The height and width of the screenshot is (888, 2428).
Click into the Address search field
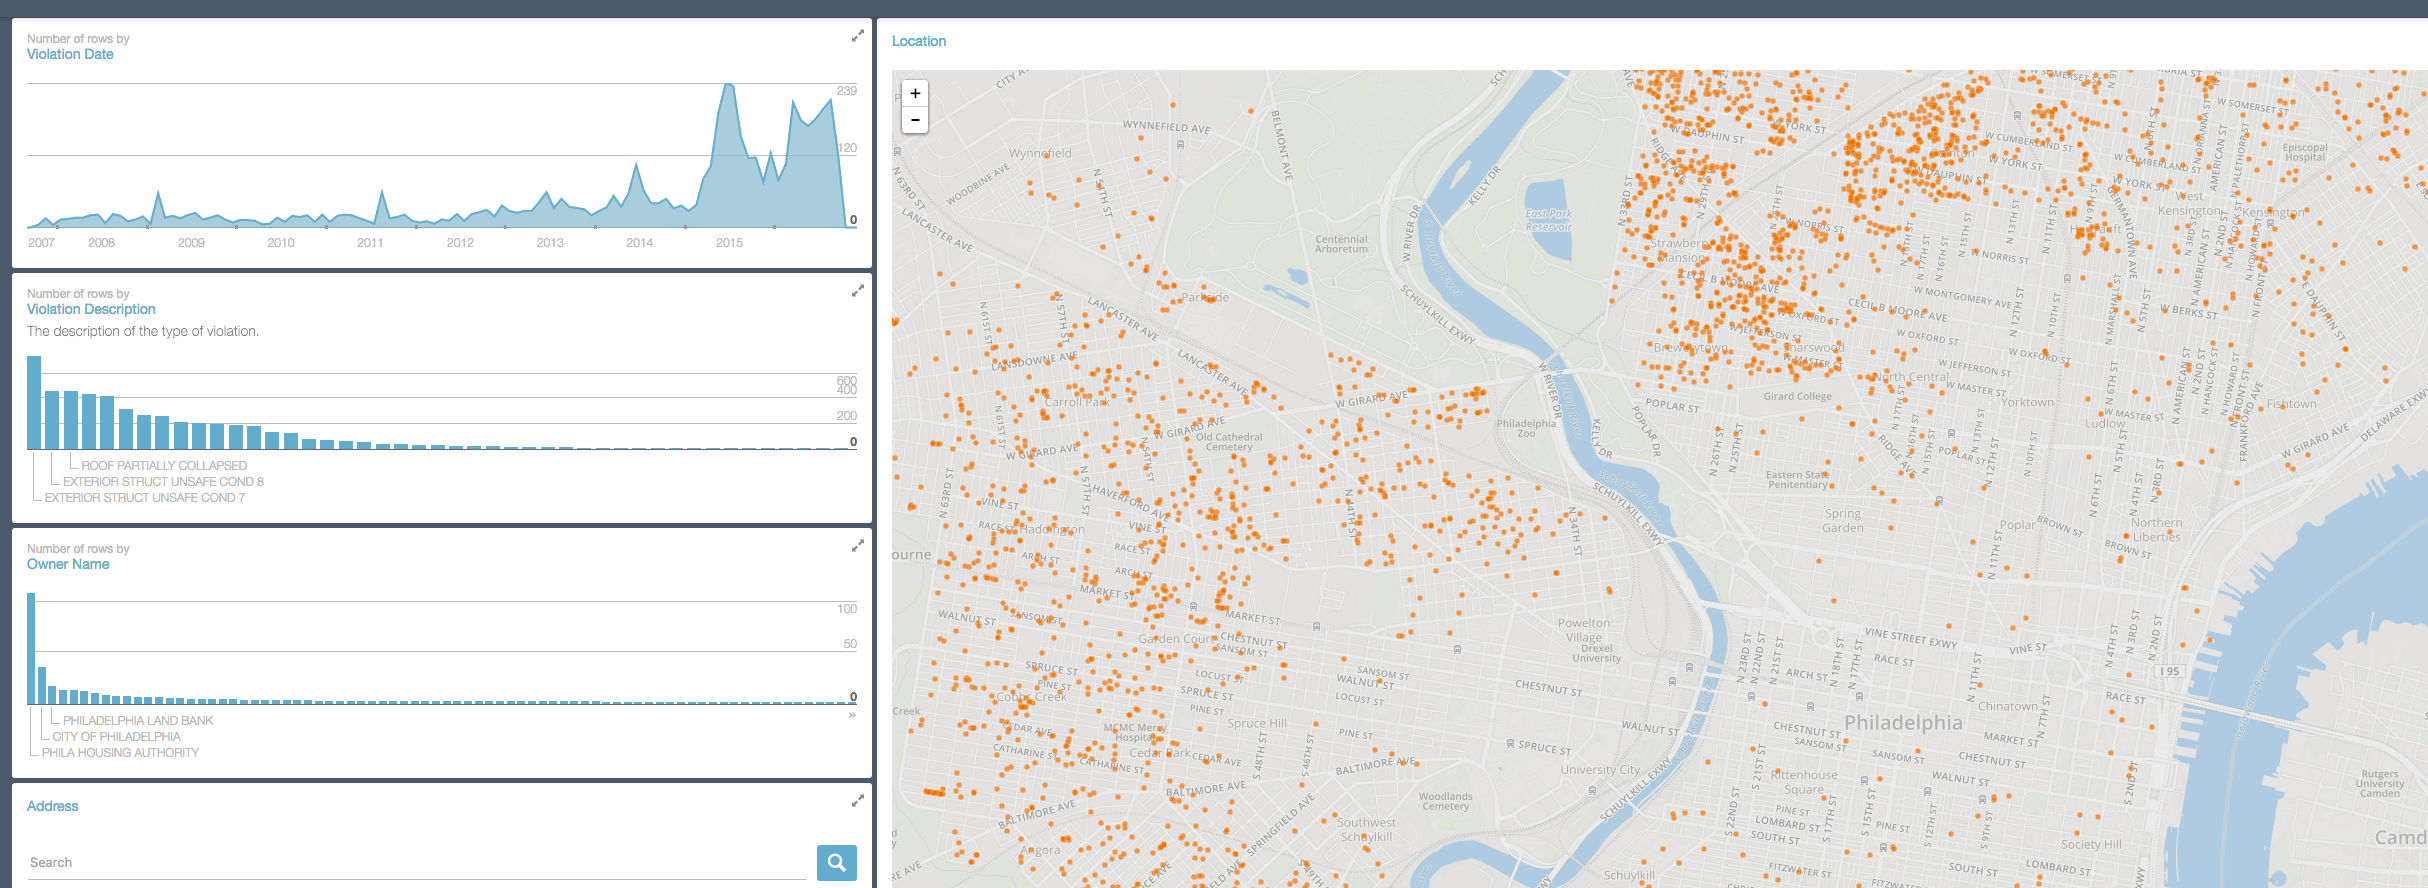point(415,862)
